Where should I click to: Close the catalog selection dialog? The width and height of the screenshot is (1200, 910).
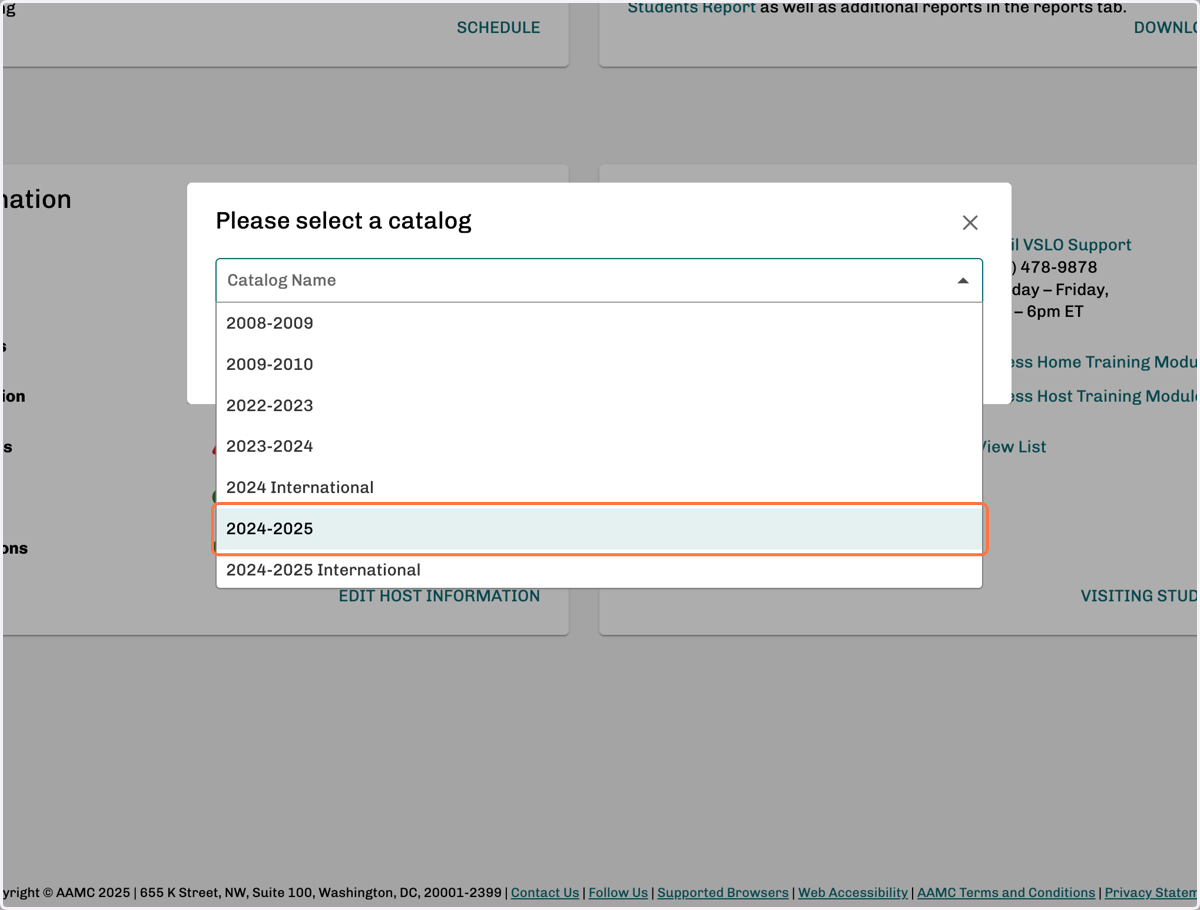[970, 223]
